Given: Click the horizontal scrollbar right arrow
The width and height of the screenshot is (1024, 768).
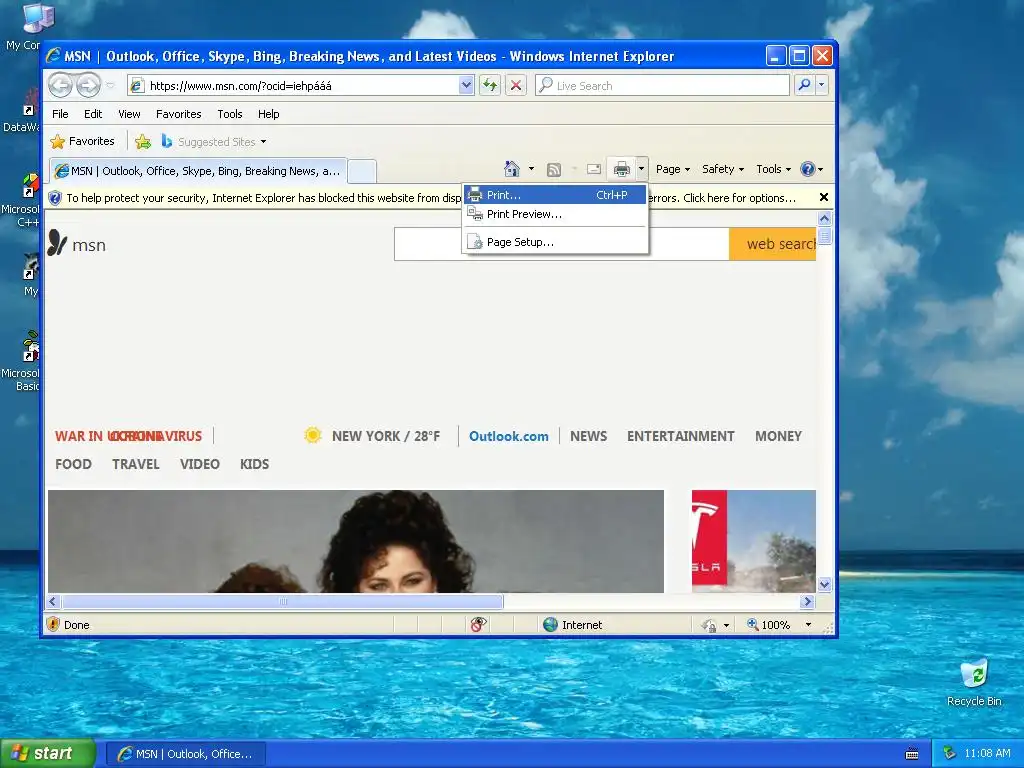Looking at the screenshot, I should (807, 601).
